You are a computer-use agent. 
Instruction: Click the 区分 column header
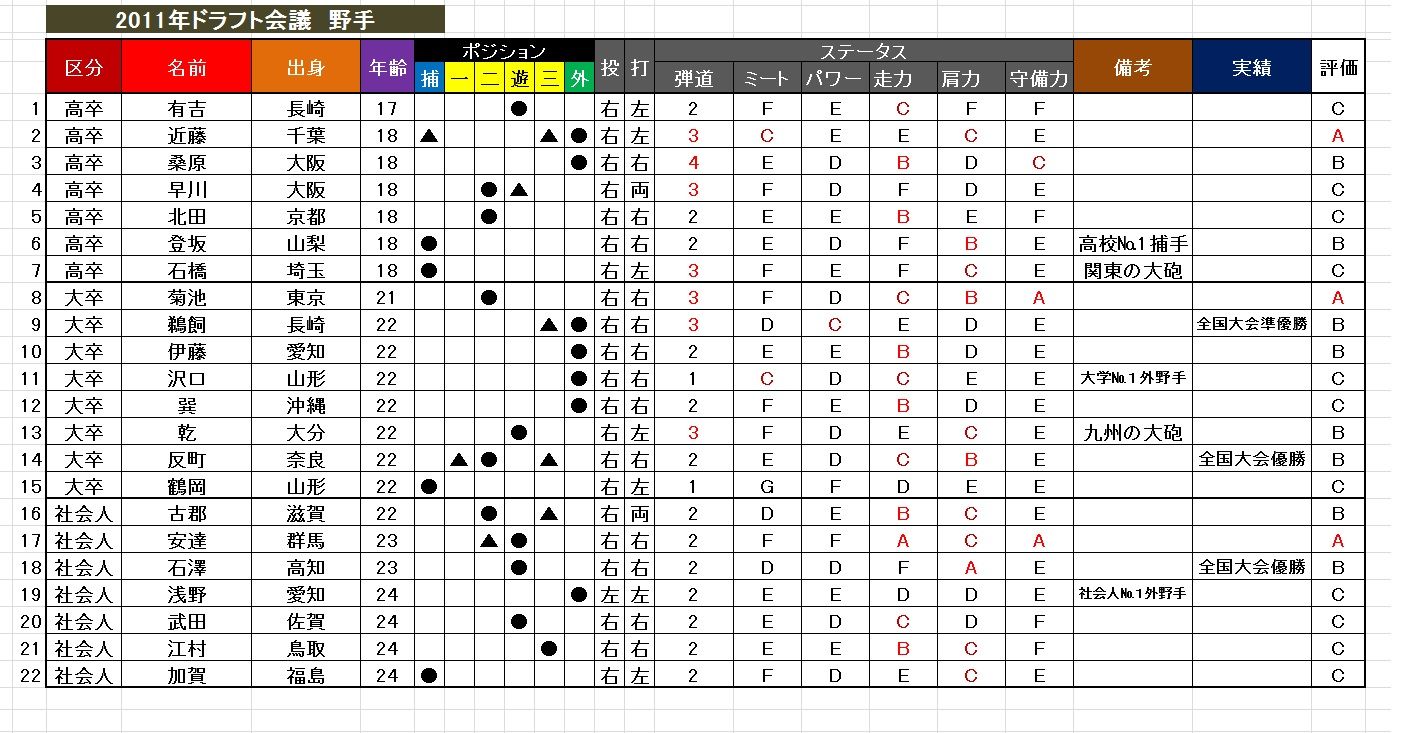84,67
